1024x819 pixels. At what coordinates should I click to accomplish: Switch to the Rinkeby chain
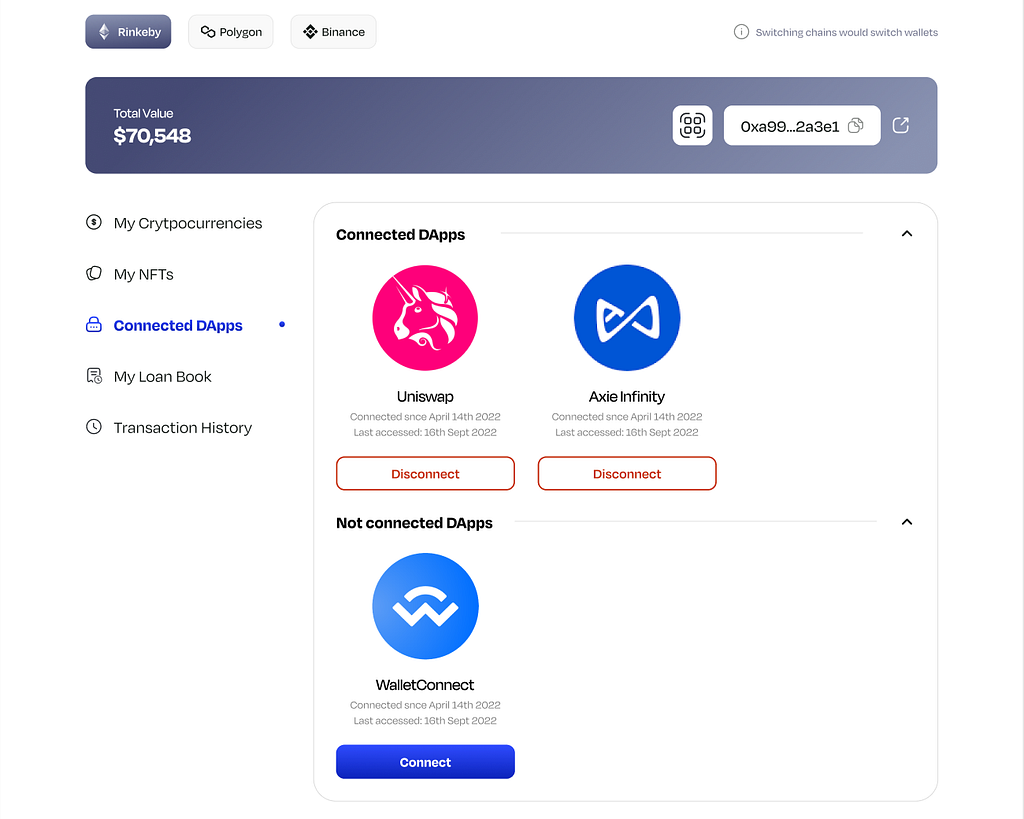[x=128, y=32]
